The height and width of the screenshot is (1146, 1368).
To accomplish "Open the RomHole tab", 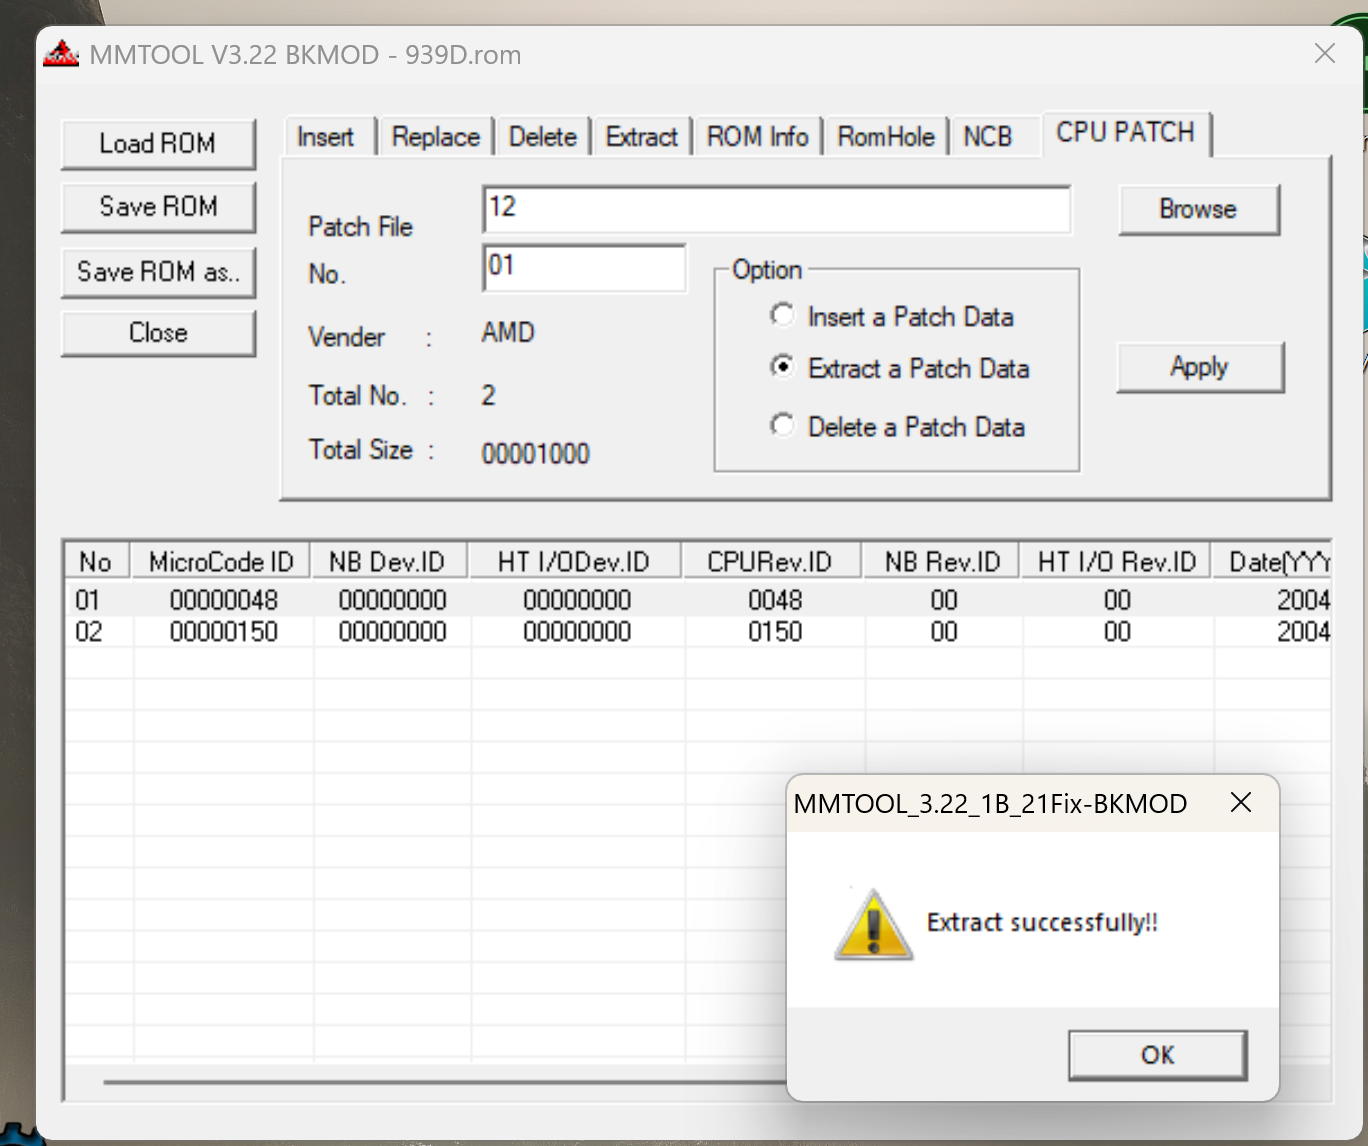I will 886,137.
